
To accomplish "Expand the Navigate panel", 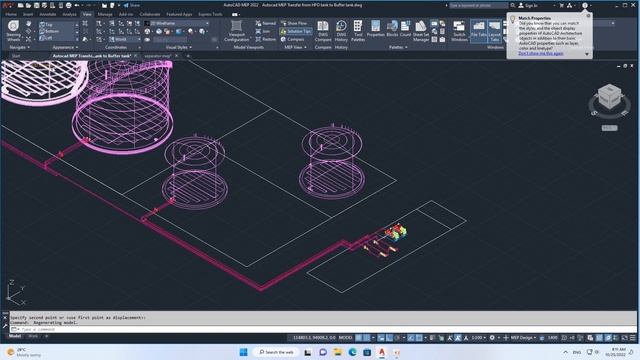I will click(20, 47).
